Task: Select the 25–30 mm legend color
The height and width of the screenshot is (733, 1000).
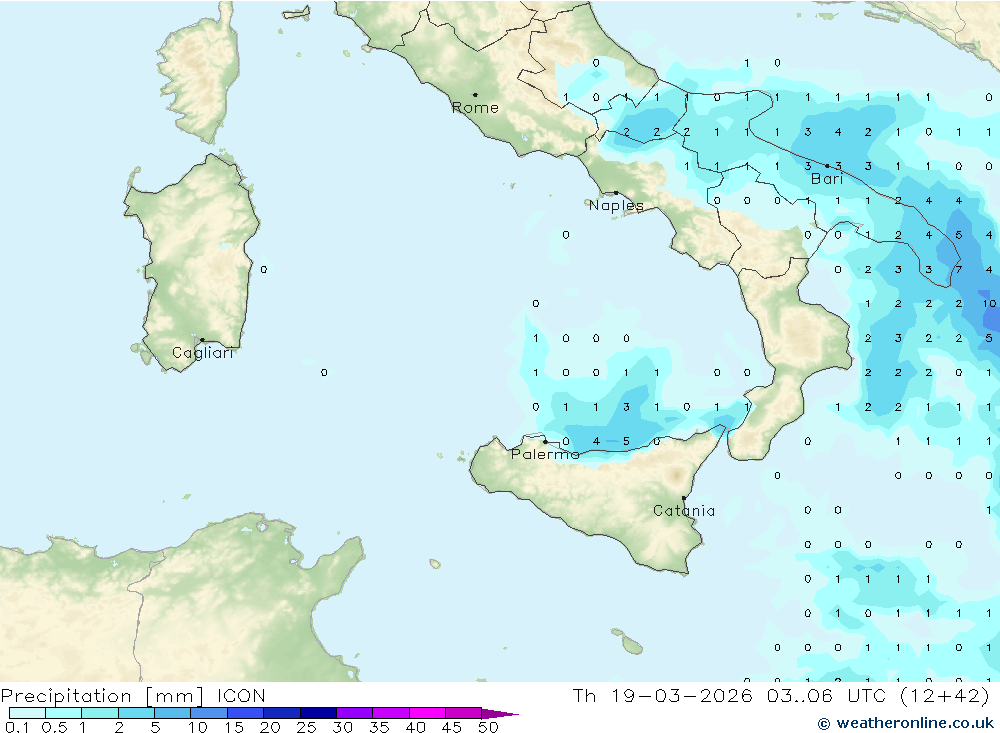Action: [x=318, y=713]
